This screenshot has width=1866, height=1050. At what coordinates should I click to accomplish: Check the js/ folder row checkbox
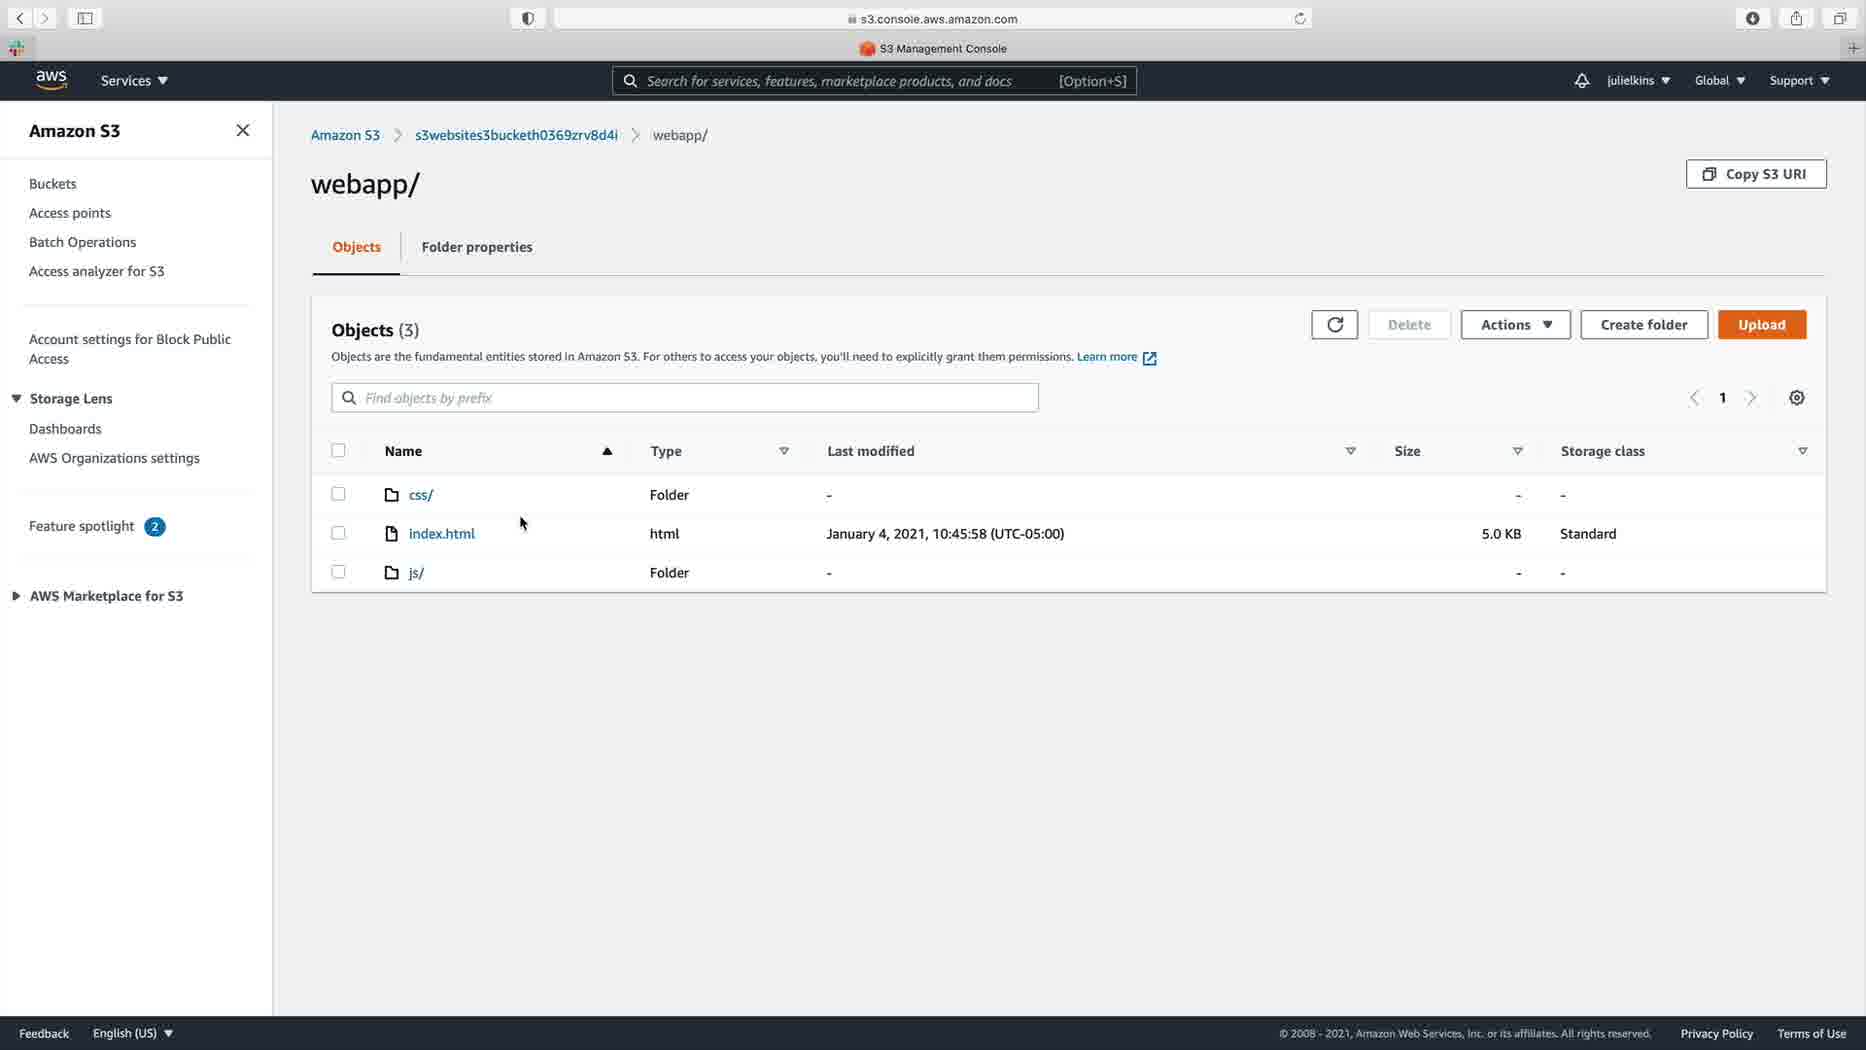click(x=338, y=572)
